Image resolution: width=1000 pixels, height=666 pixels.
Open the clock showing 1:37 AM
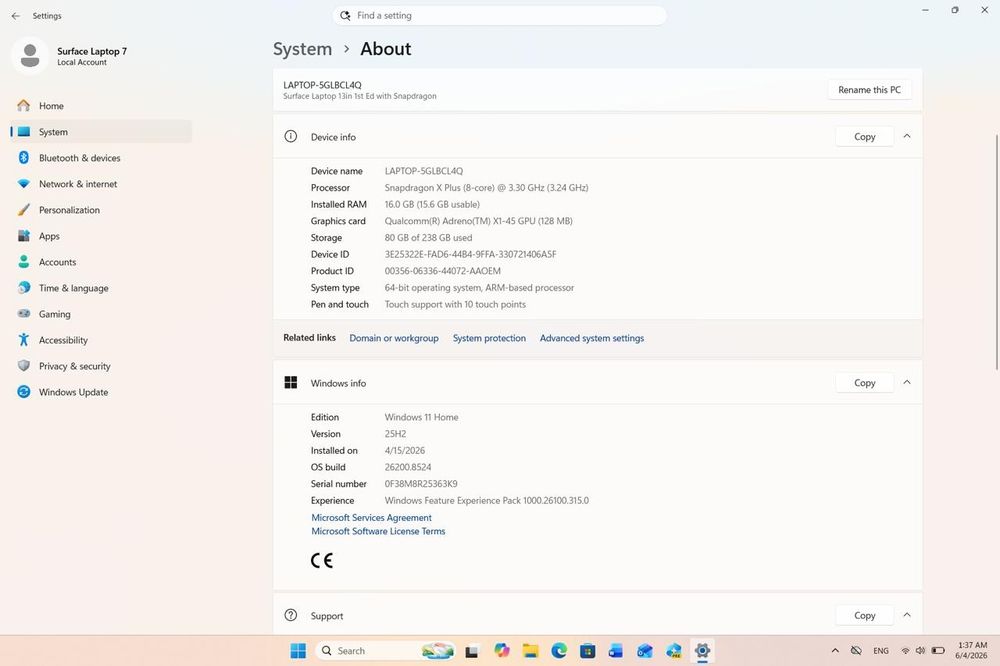click(x=971, y=651)
